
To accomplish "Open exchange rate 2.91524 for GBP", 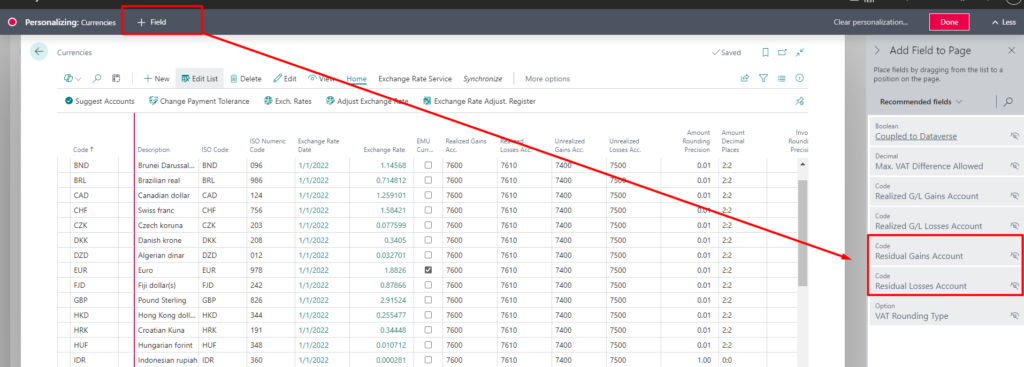I will point(393,300).
